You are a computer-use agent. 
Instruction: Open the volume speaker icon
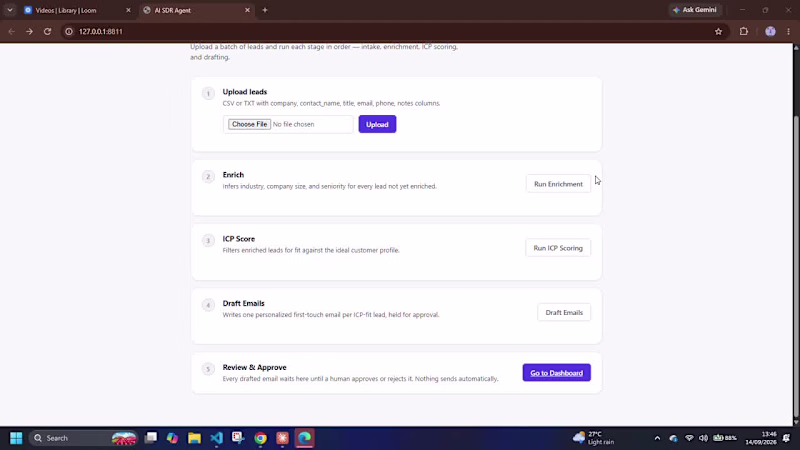tap(704, 438)
